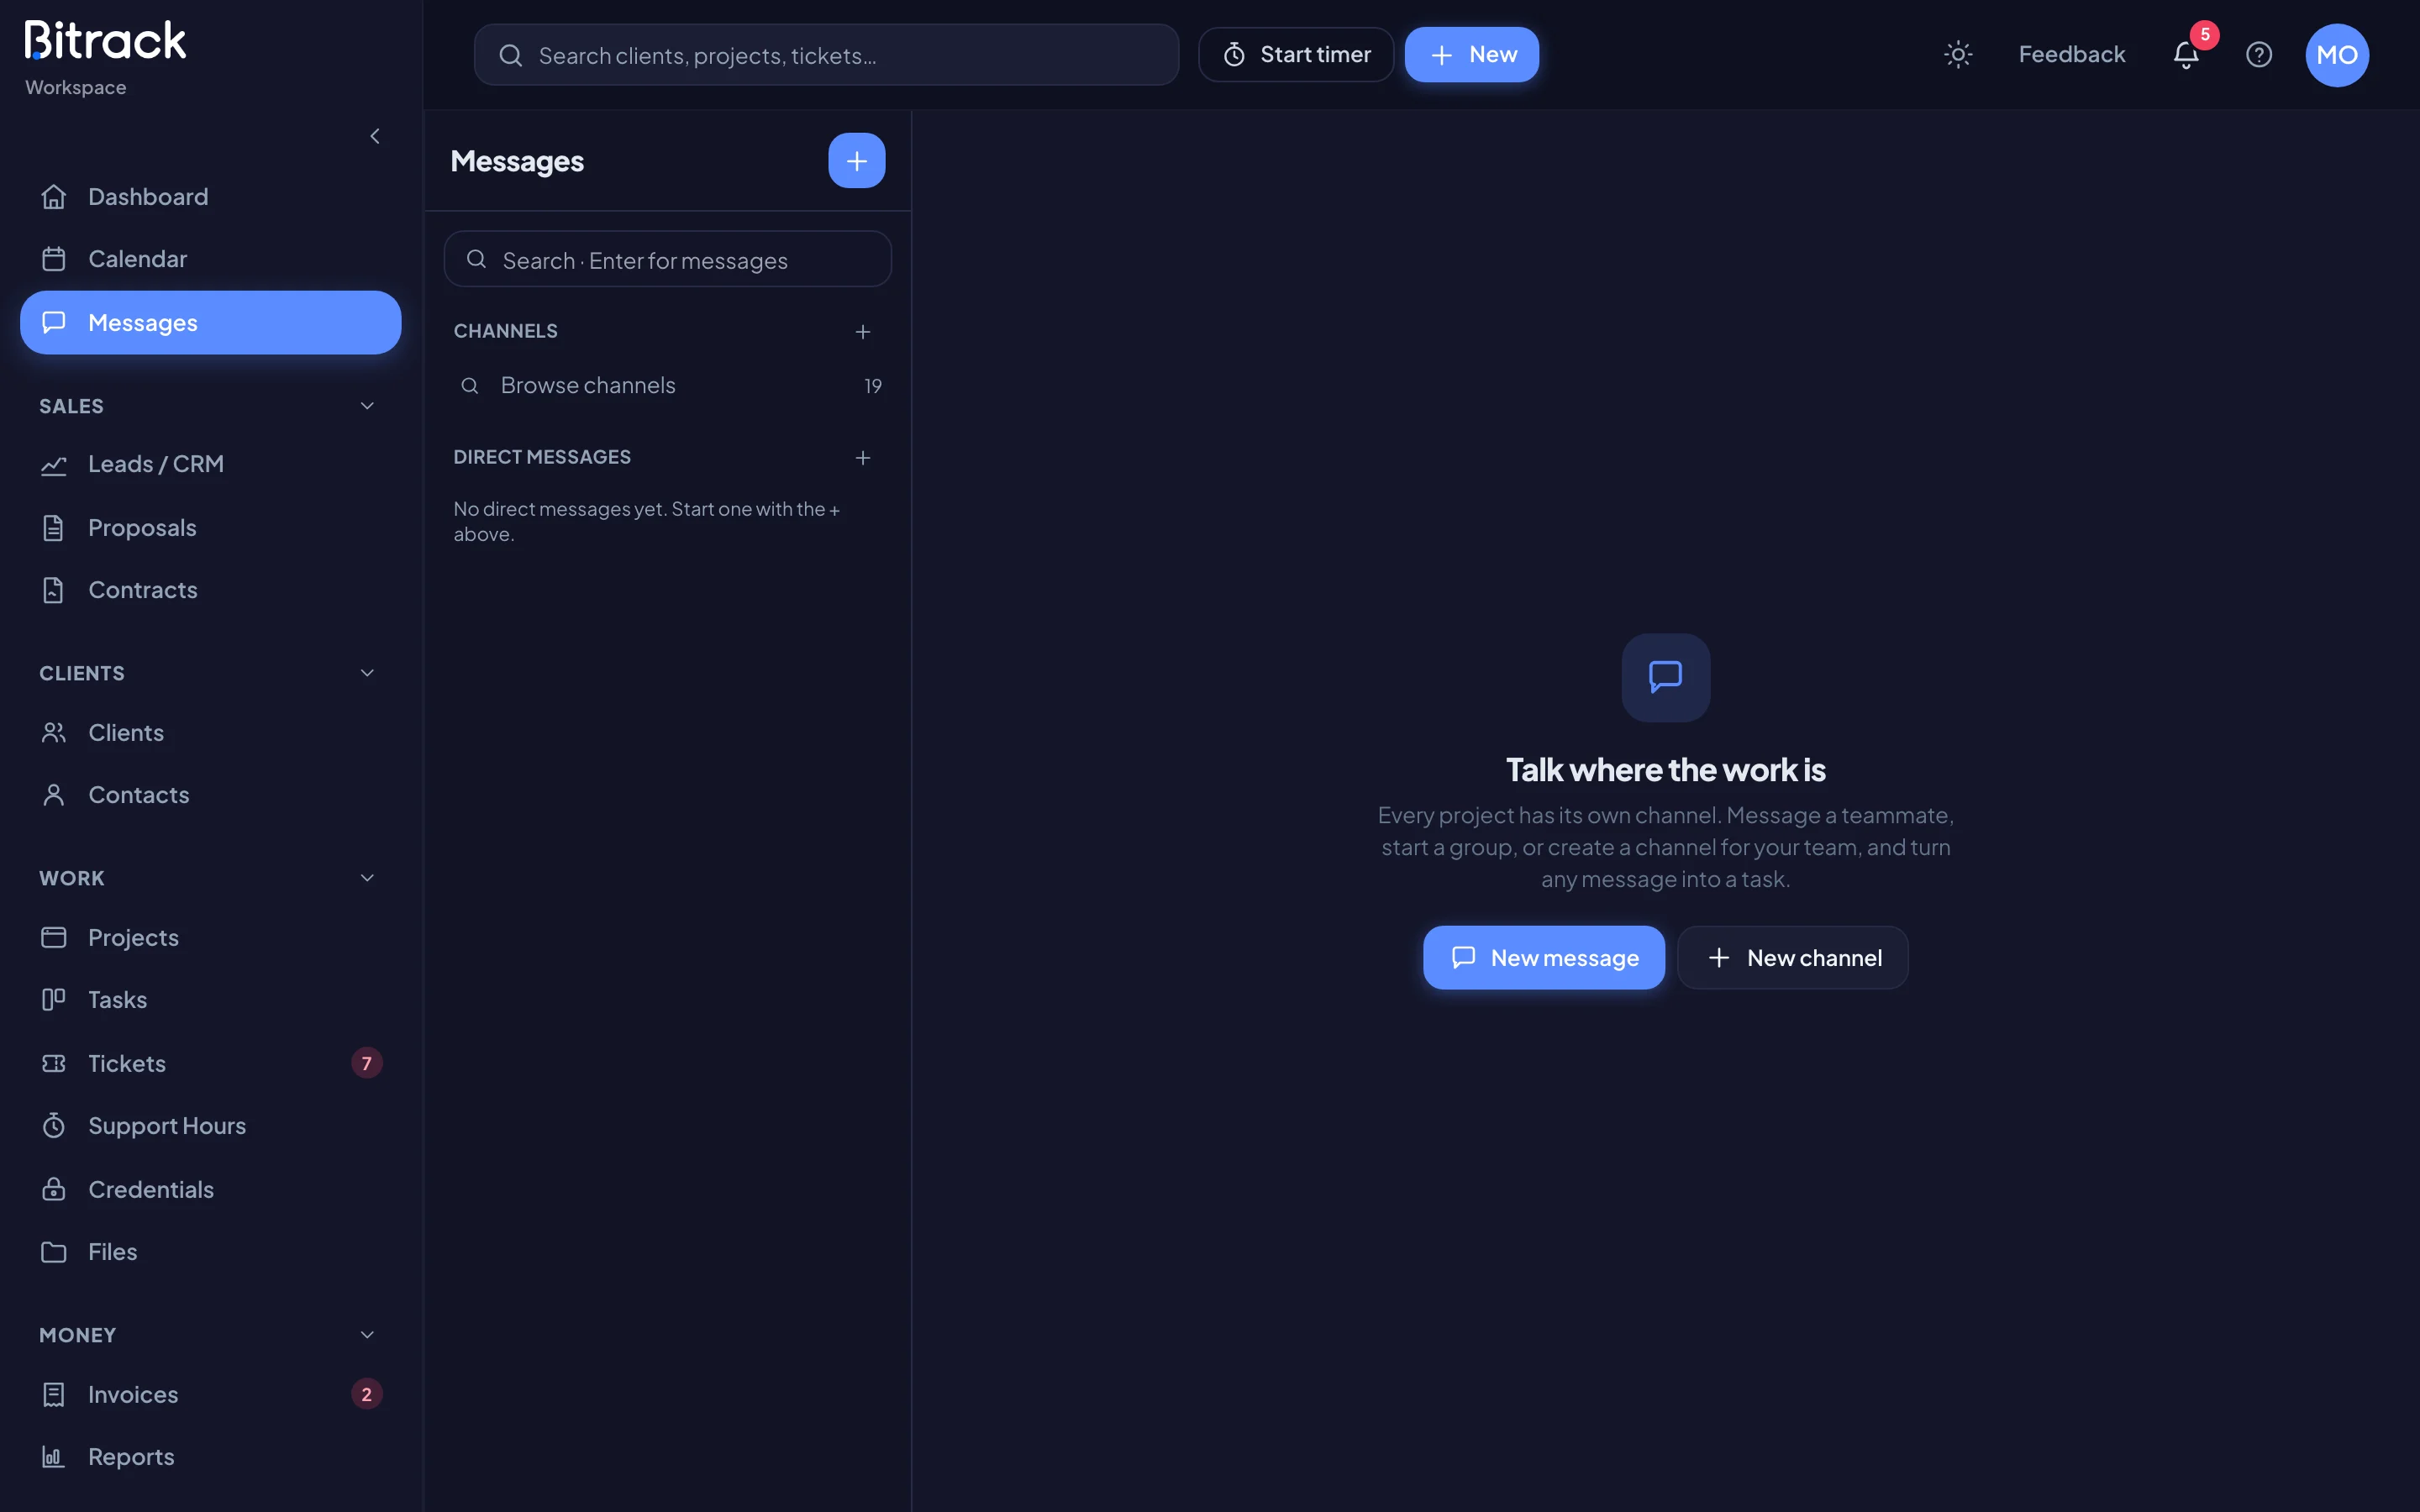Open Calendar from sidebar
2420x1512 pixels.
click(x=210, y=259)
